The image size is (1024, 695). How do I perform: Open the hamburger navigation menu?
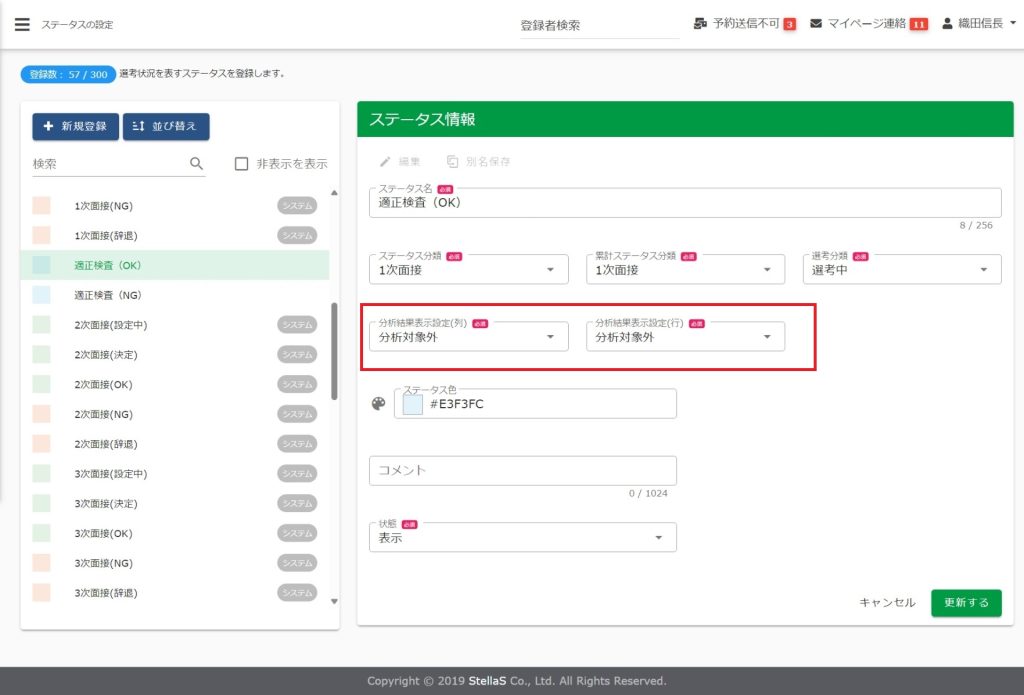(x=22, y=24)
